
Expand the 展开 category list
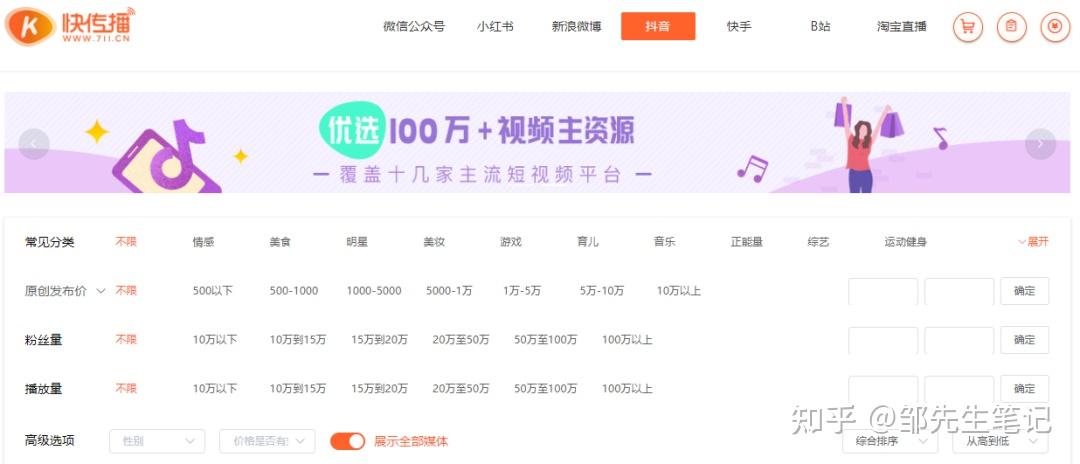coord(1033,242)
